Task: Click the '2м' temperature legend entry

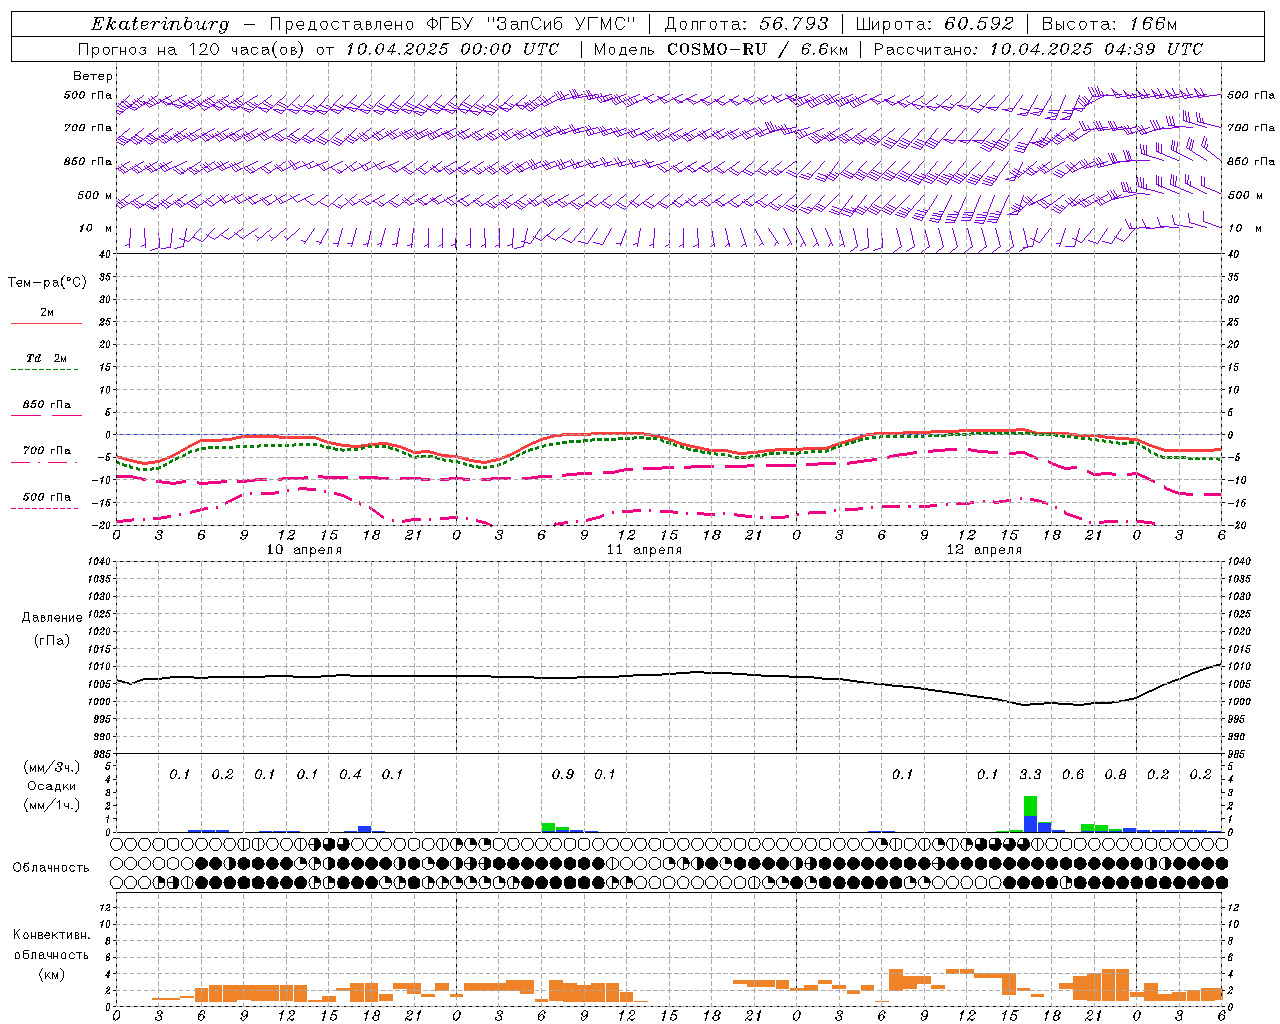Action: point(46,313)
